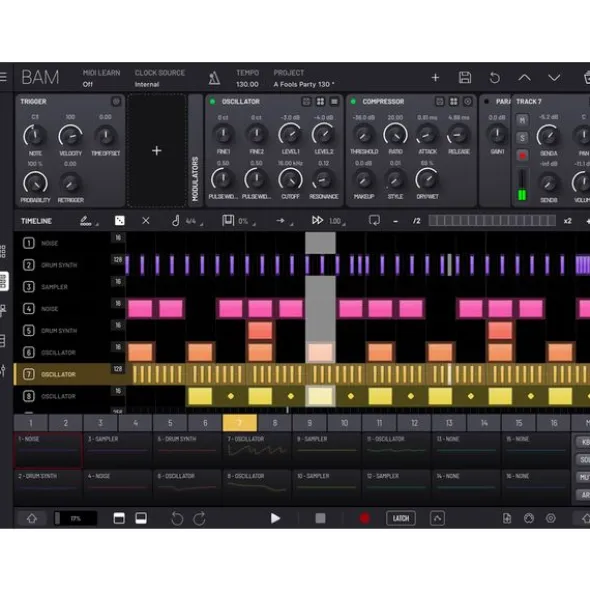
Task: Click the minus button in Timeline bar
Action: tap(395, 221)
